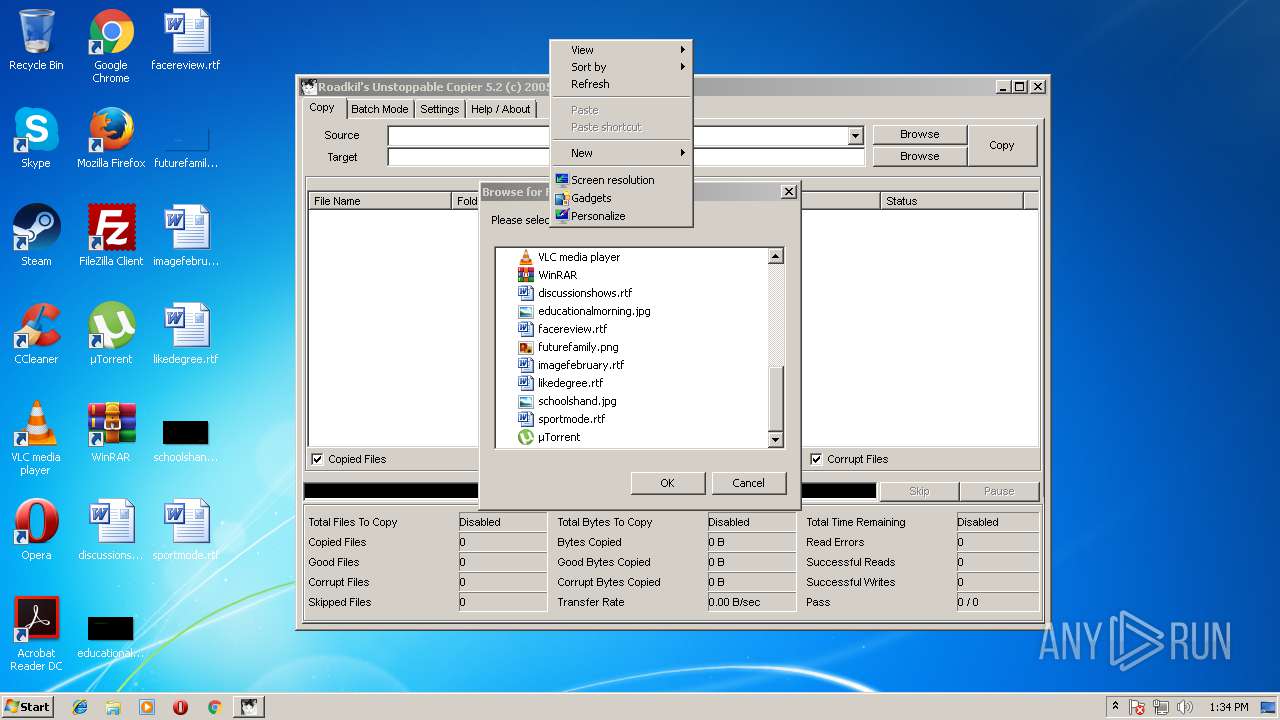The height and width of the screenshot is (720, 1280).
Task: Open WinRAR desktop shortcut
Action: point(111,432)
